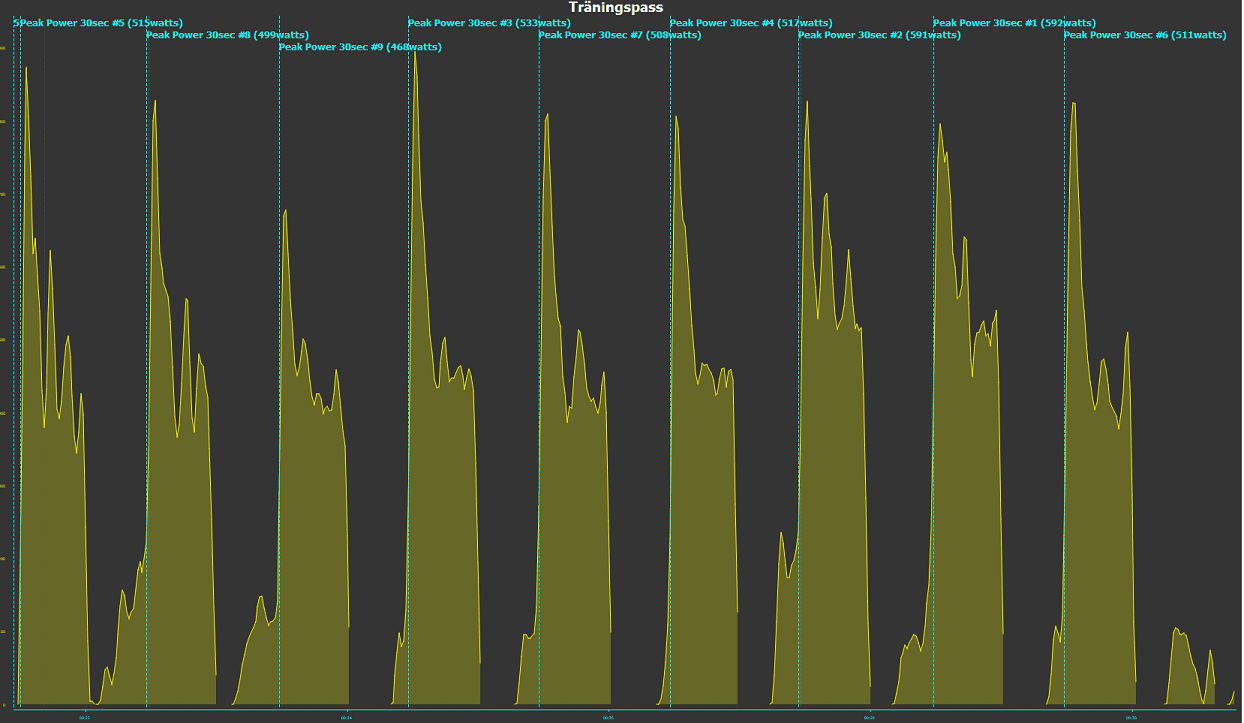Click the small last power bump at far right

click(1210, 652)
